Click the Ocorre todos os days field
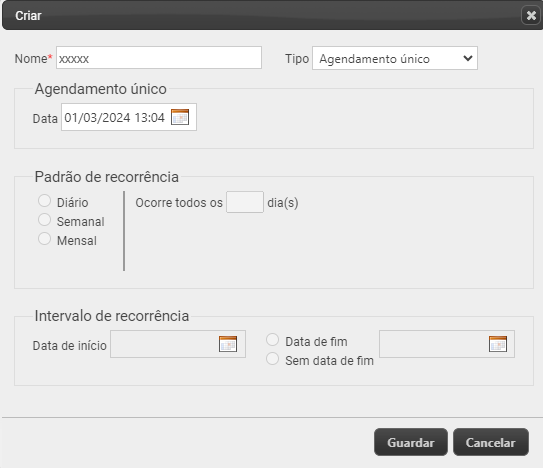This screenshot has height=468, width=543. (245, 202)
